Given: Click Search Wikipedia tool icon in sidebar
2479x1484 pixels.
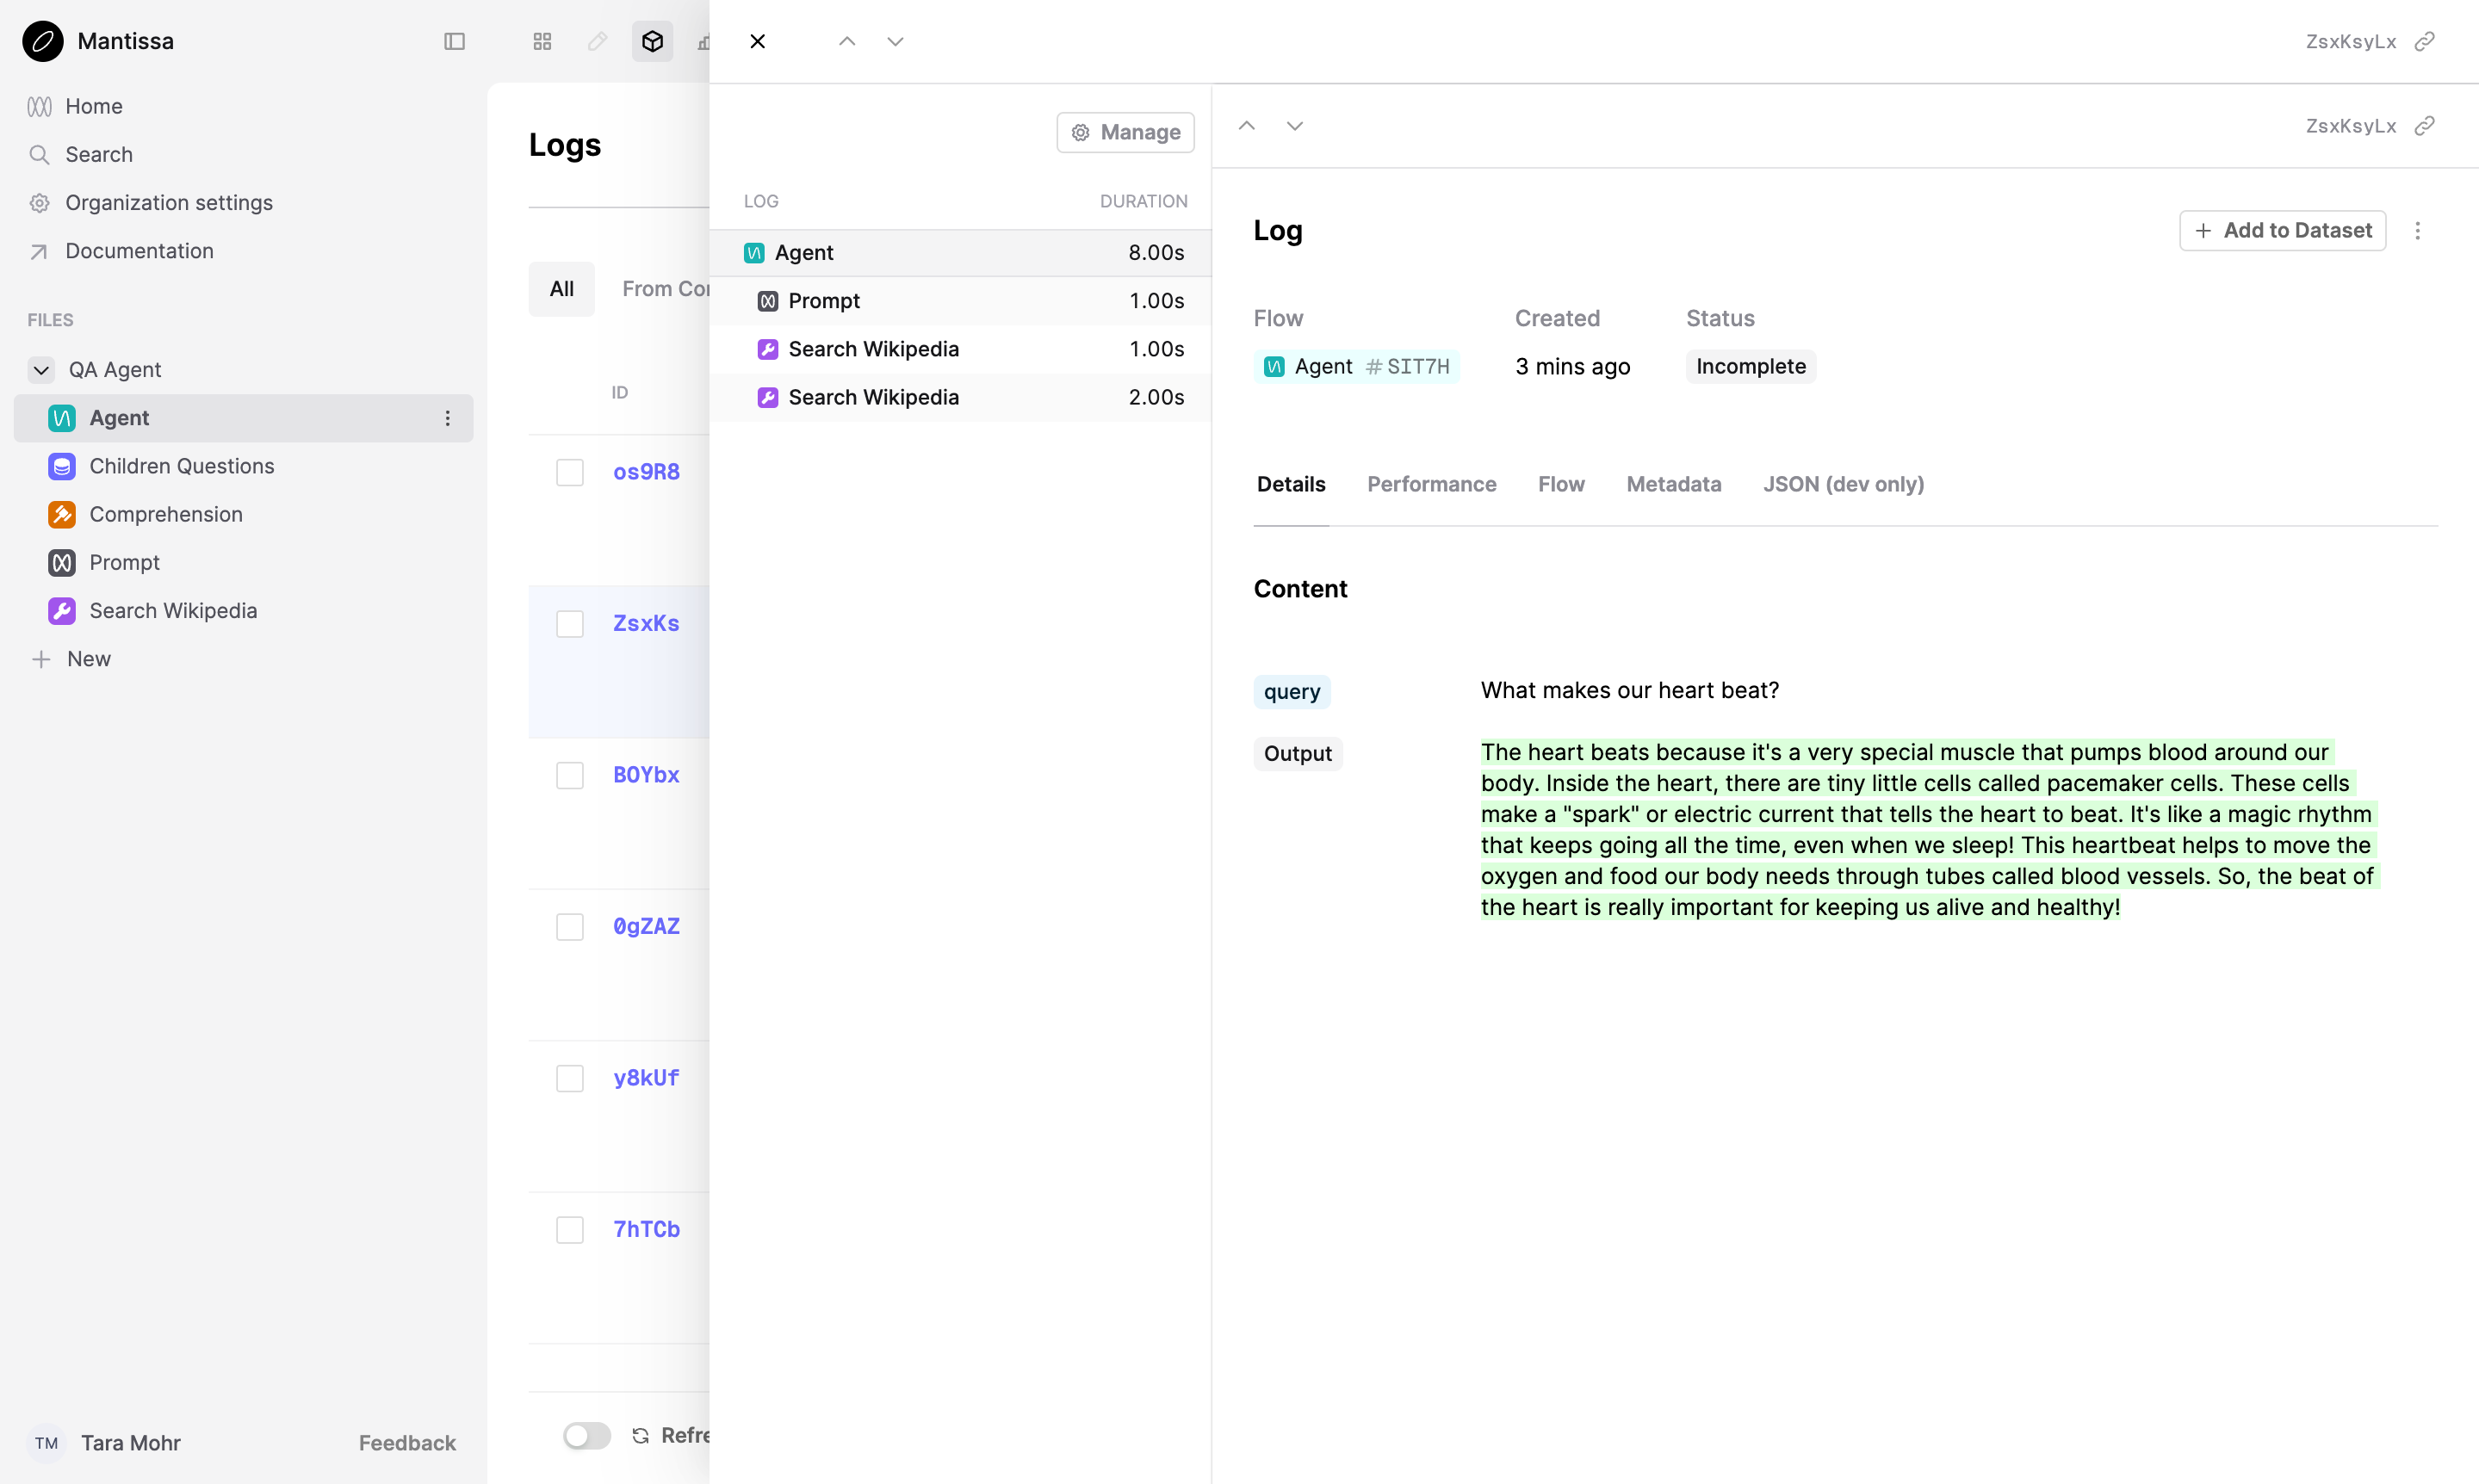Looking at the screenshot, I should tap(62, 610).
